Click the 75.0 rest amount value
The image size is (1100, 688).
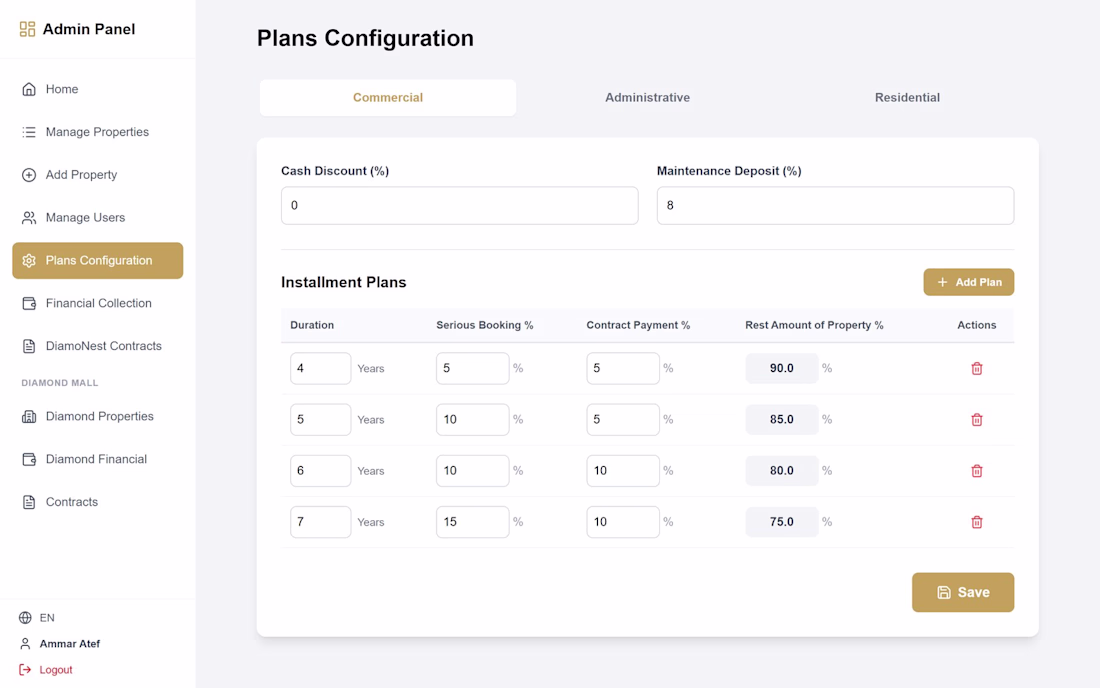pos(782,522)
